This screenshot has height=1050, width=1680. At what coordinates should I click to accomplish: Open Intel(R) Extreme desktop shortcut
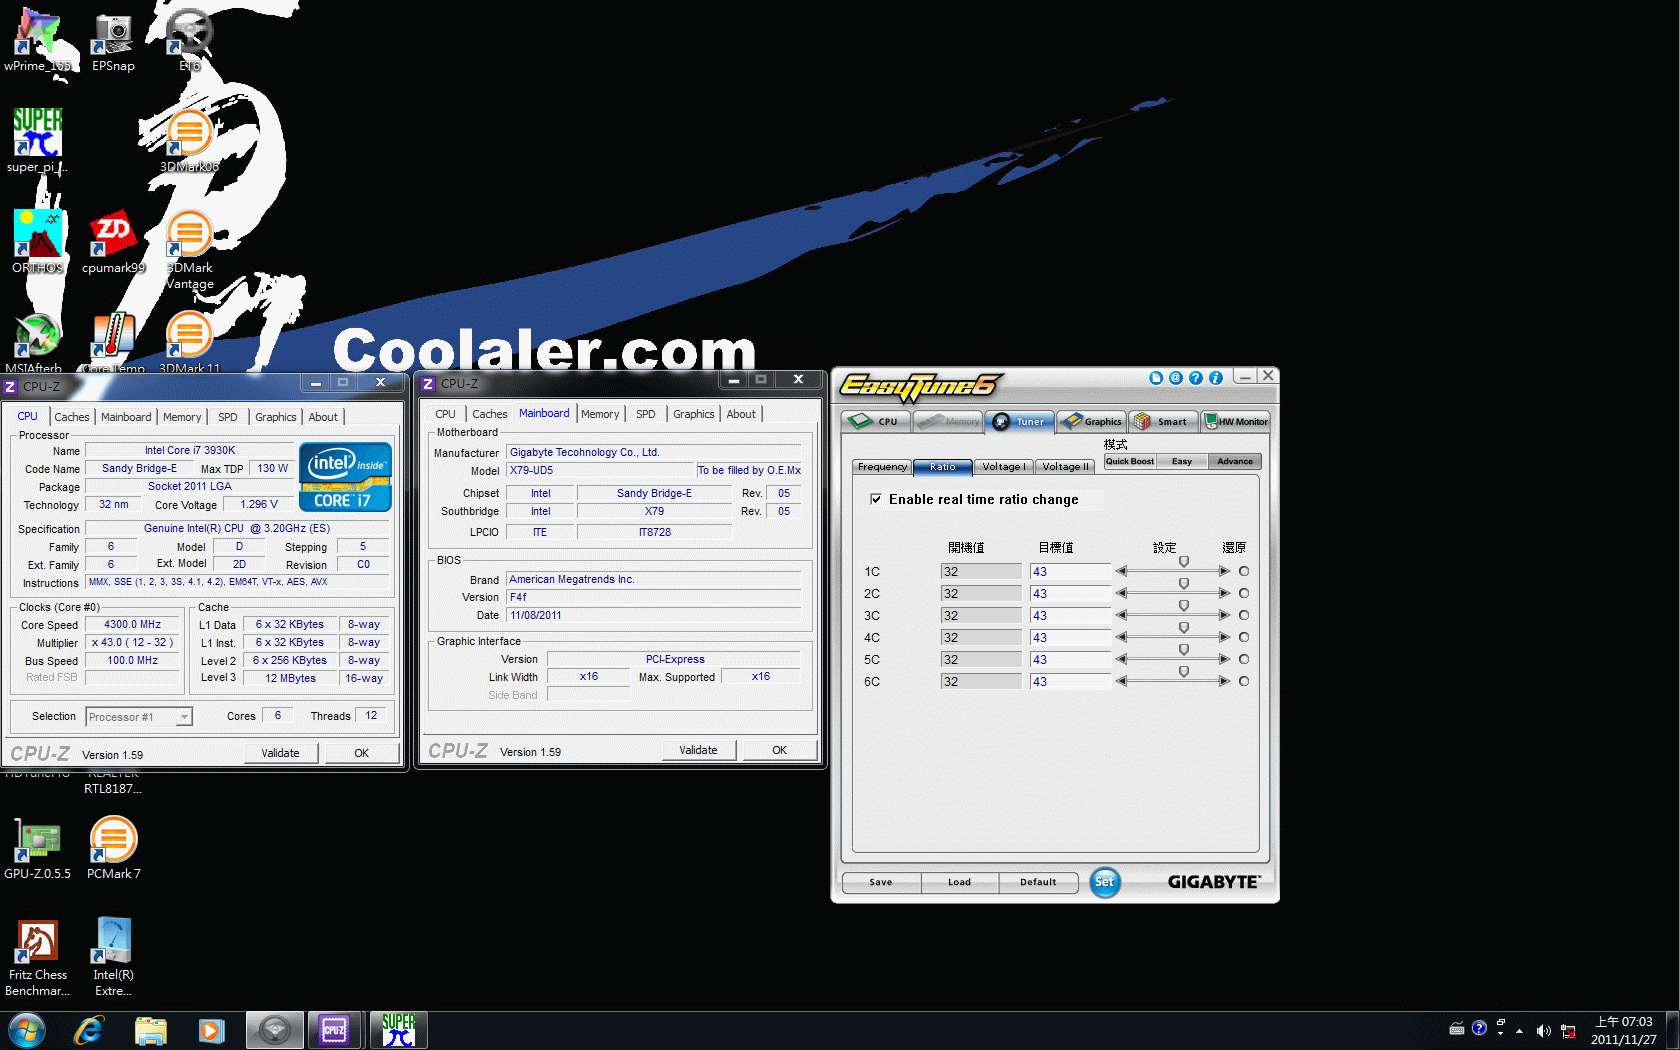[113, 956]
